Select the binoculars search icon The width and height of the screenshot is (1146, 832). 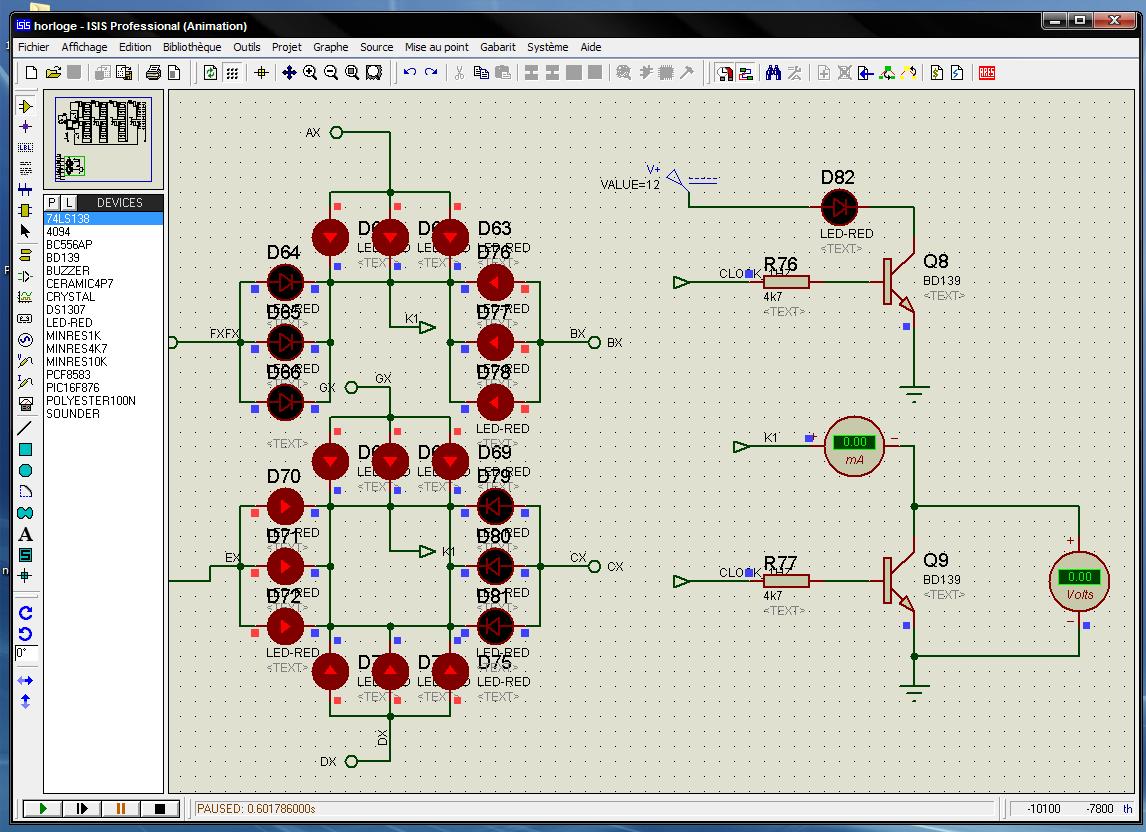pyautogui.click(x=773, y=73)
